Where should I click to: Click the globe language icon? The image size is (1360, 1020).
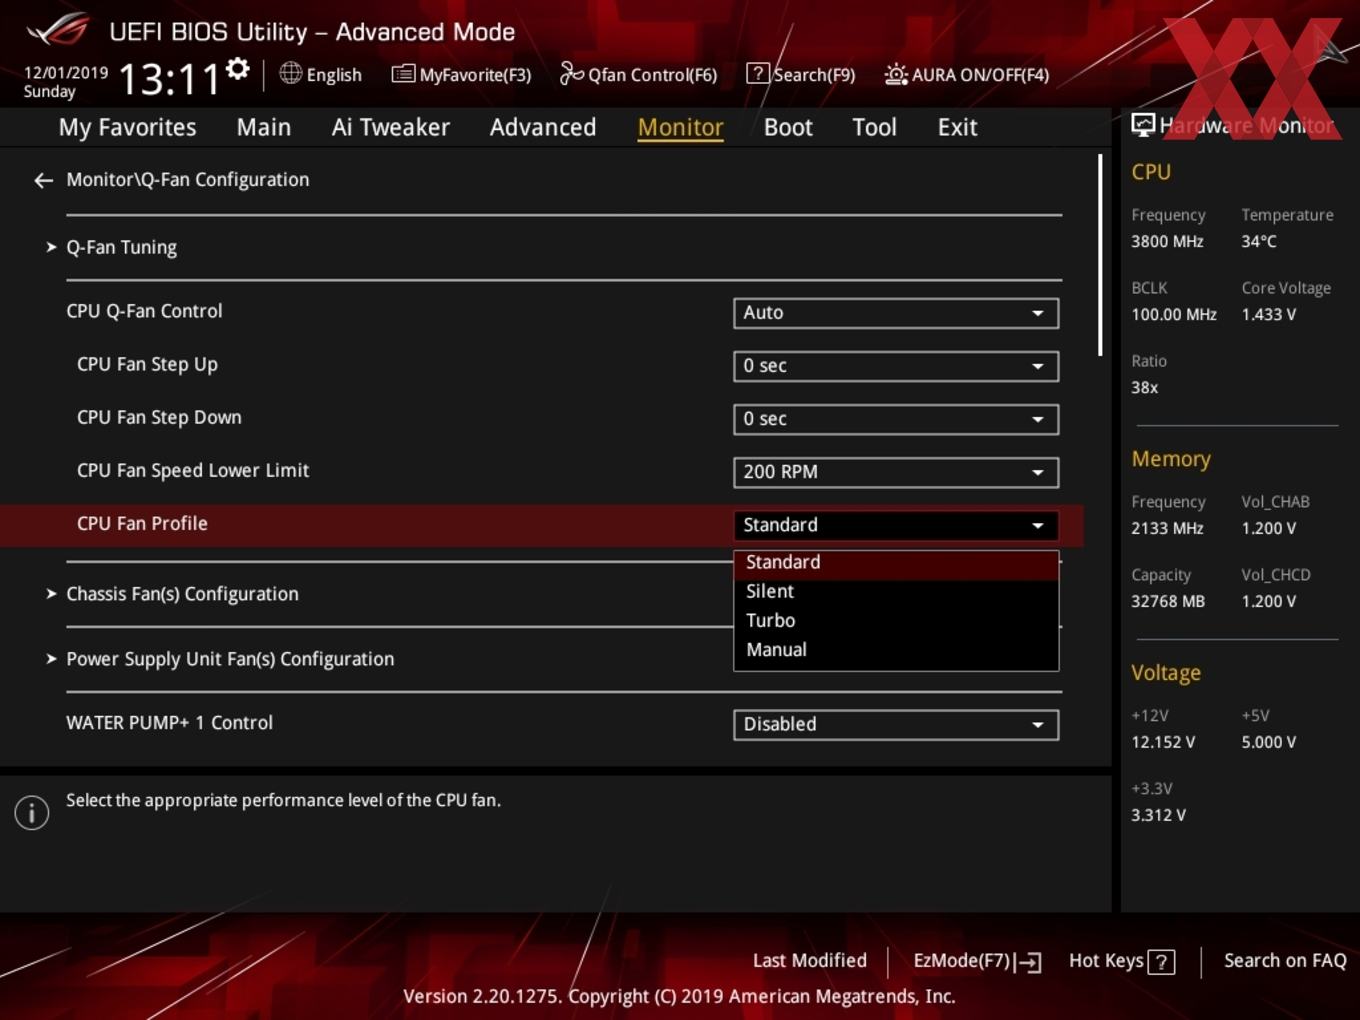point(290,73)
